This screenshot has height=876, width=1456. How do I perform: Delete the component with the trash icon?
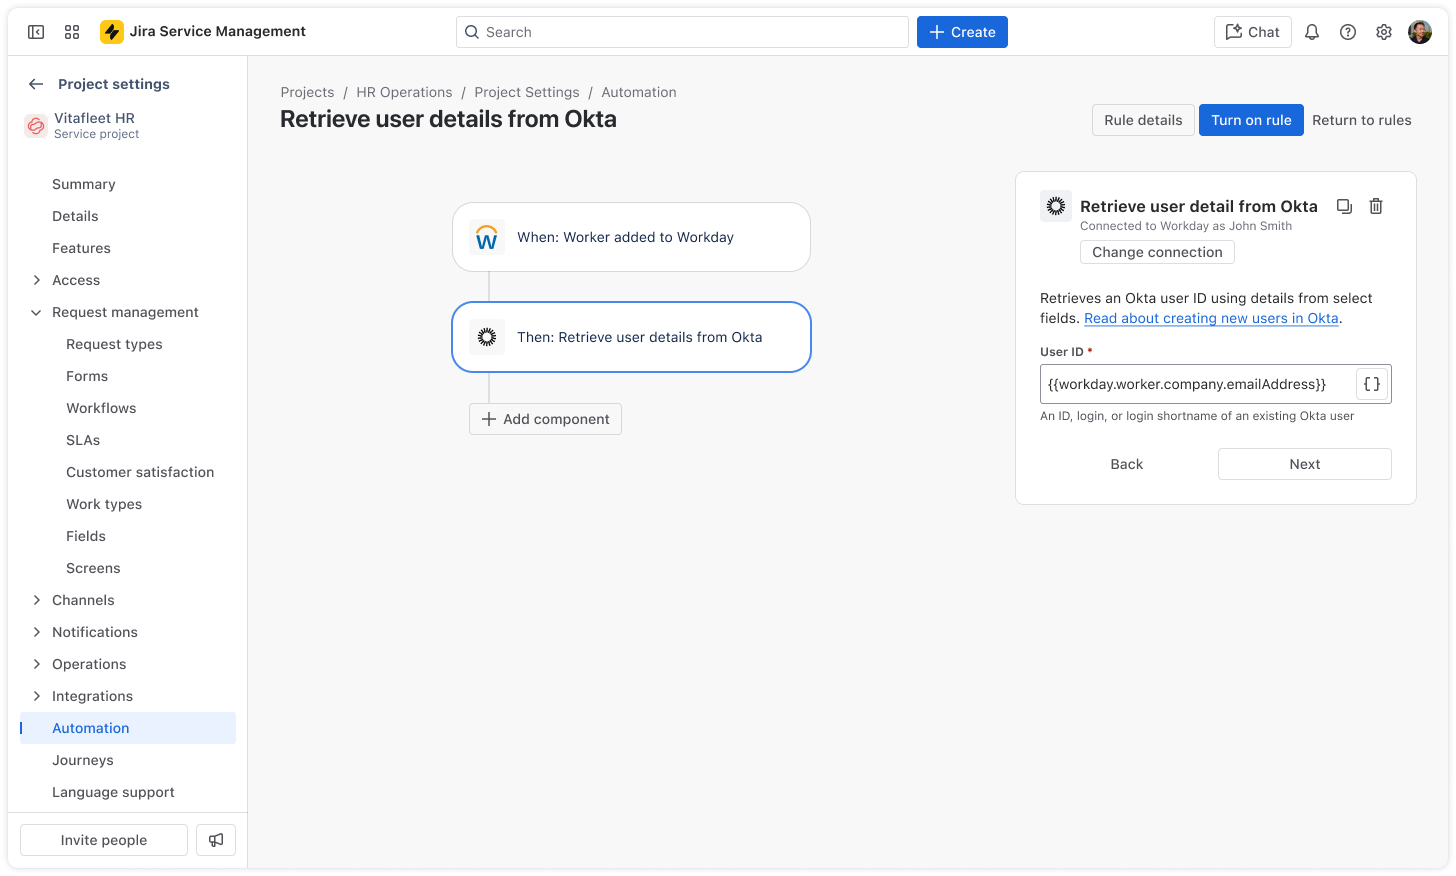tap(1376, 206)
